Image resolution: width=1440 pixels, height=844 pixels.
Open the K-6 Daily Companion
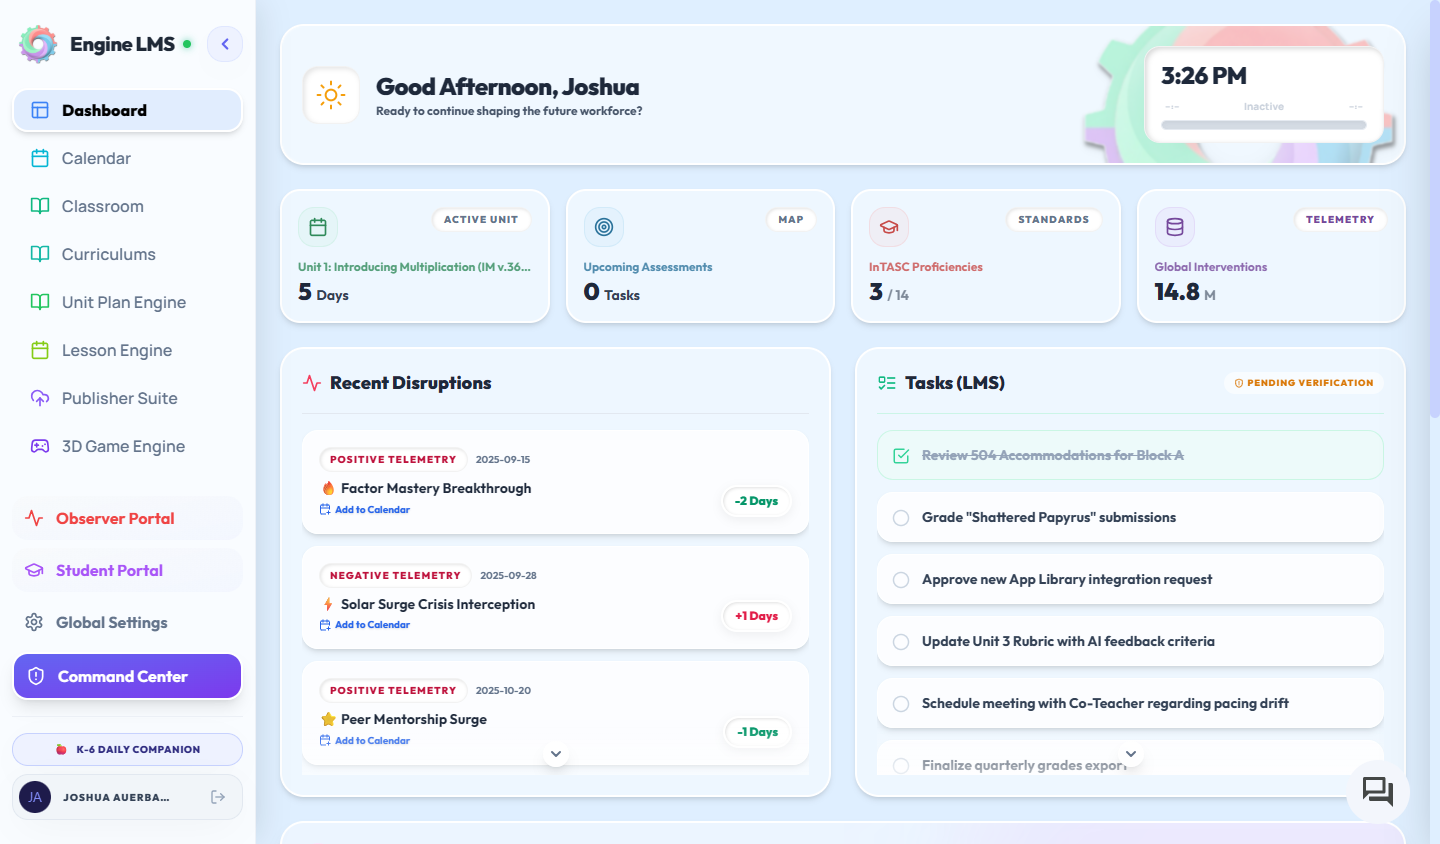click(127, 749)
